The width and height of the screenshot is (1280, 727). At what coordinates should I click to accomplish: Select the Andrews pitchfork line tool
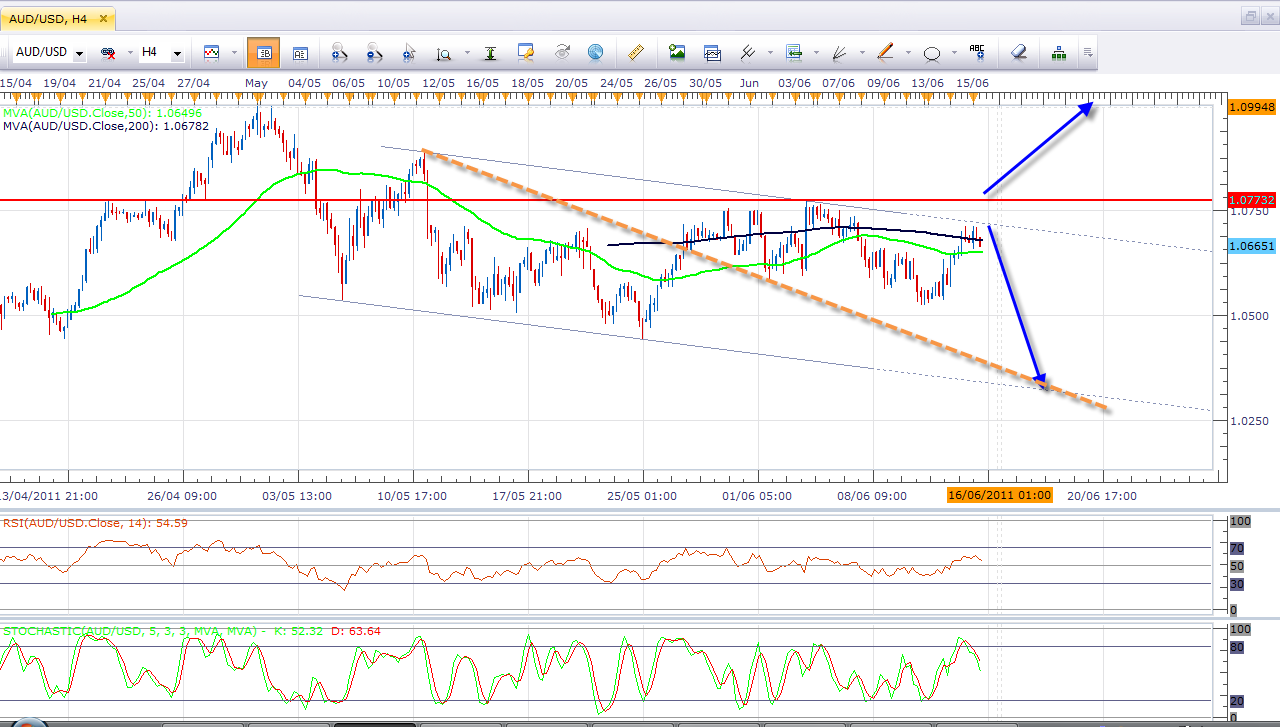pyautogui.click(x=747, y=52)
